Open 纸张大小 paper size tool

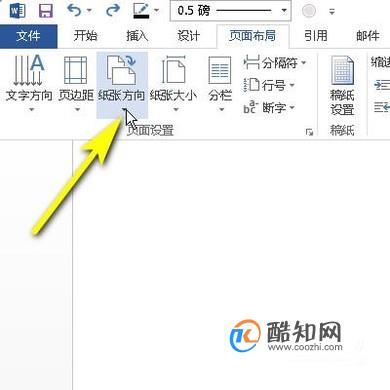[x=173, y=83]
